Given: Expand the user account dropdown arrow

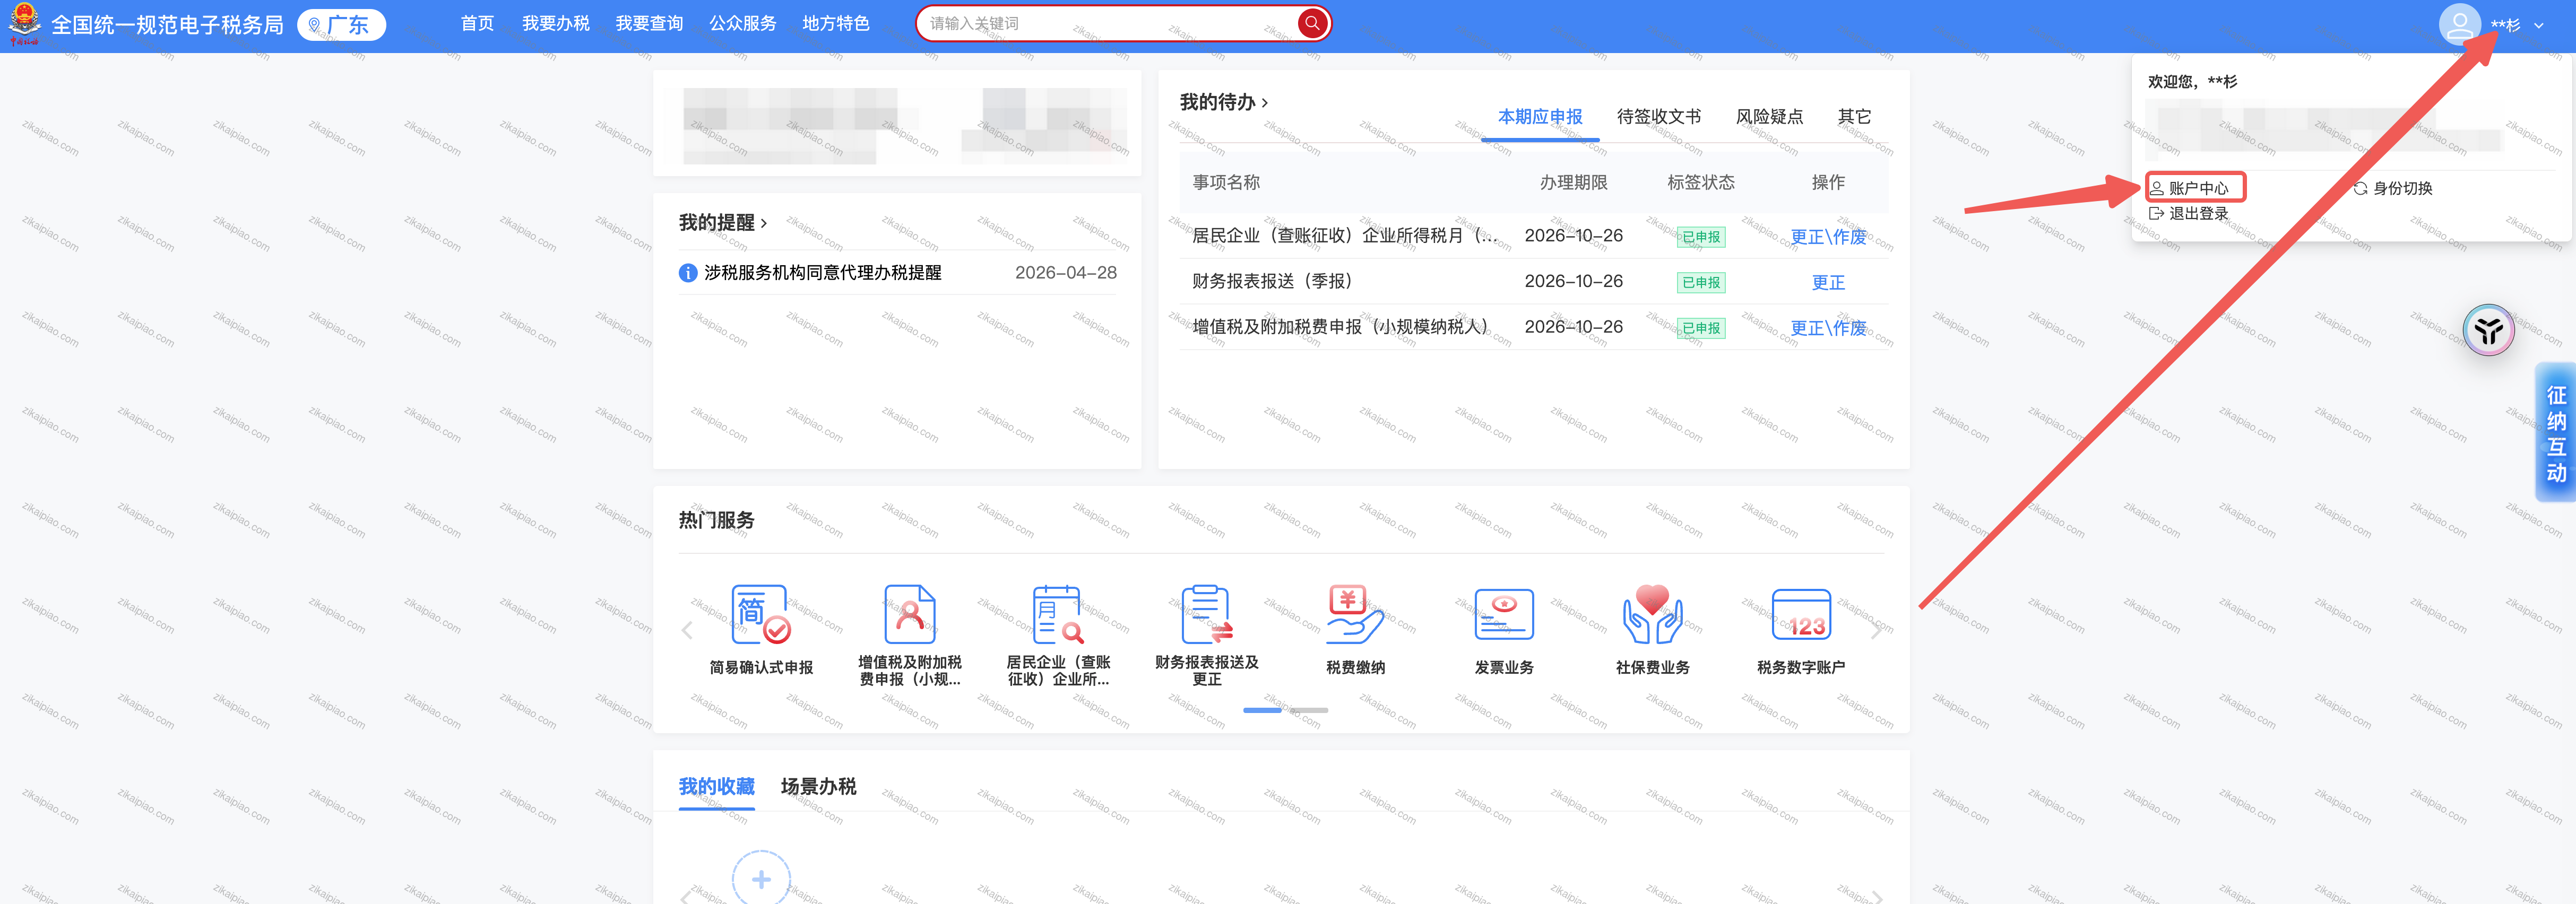Looking at the screenshot, I should coord(2539,25).
